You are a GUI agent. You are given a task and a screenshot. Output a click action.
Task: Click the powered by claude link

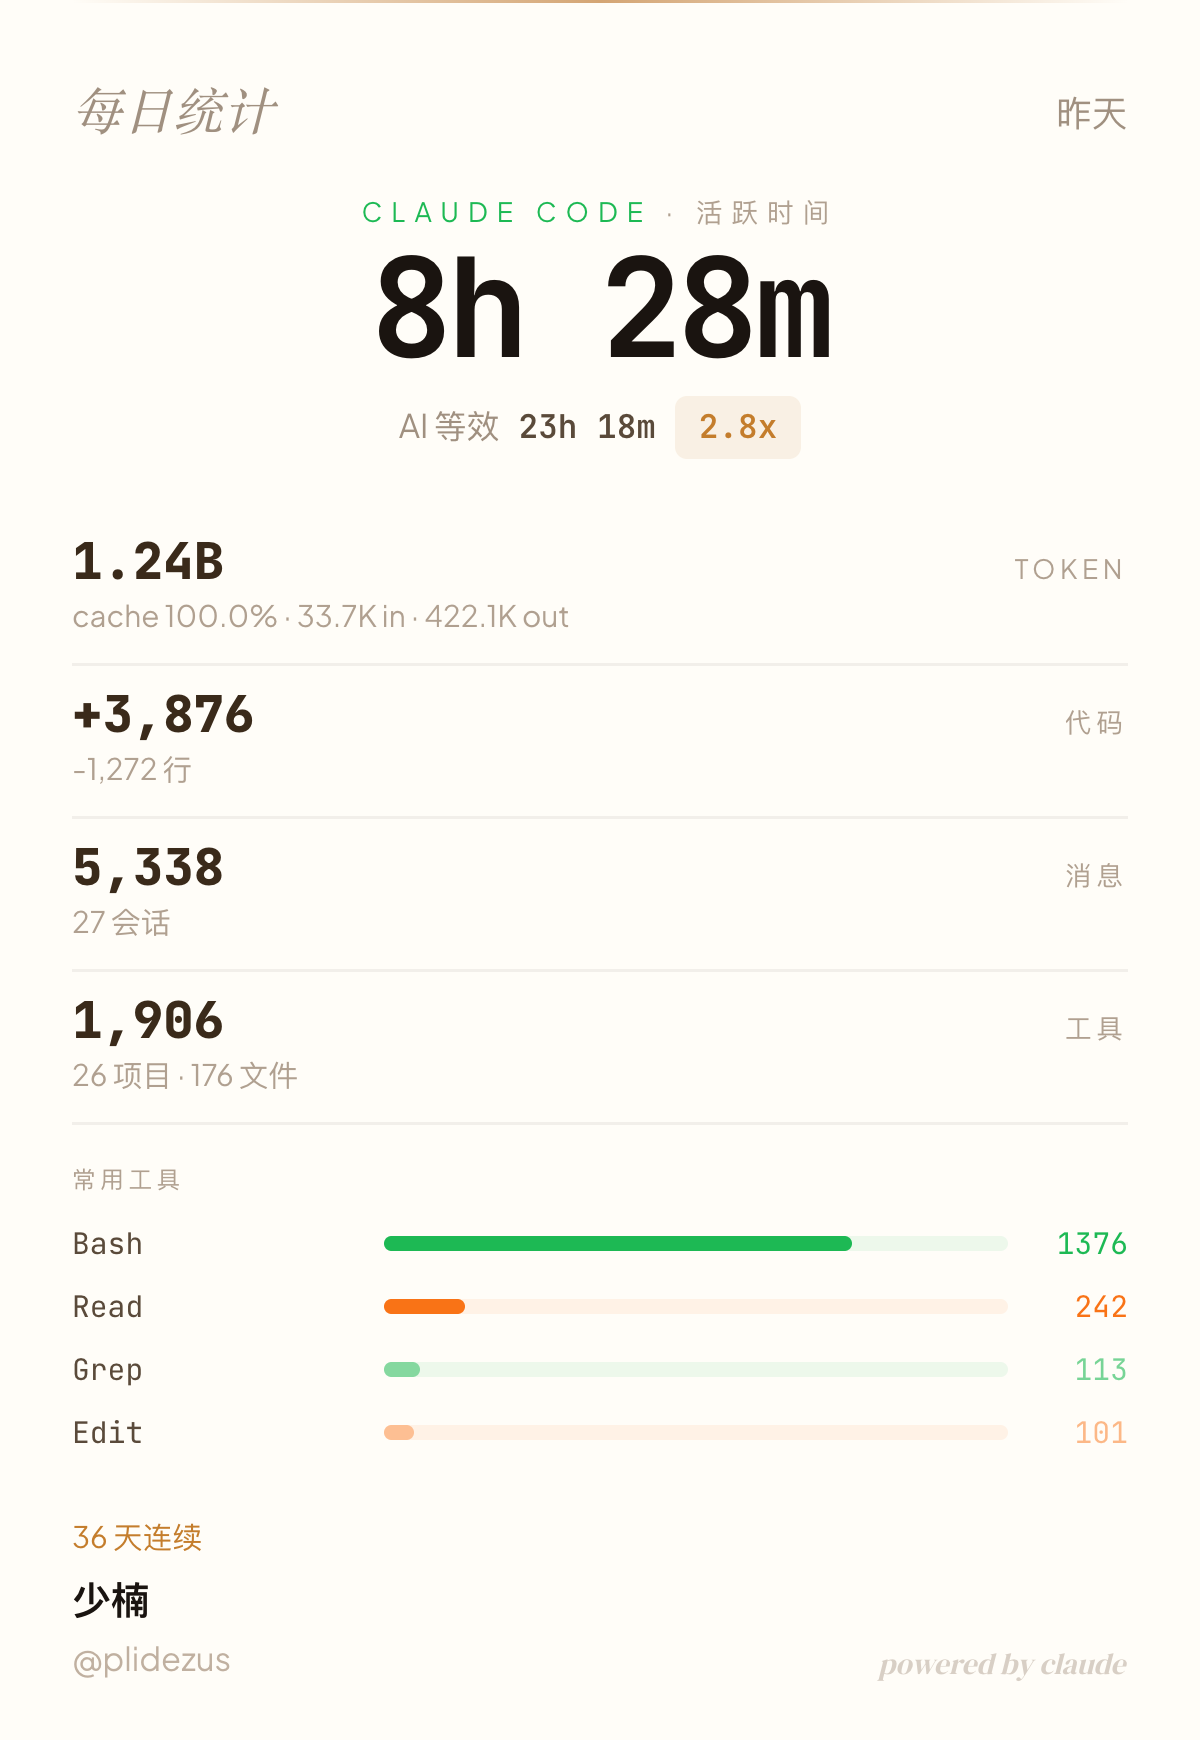click(1002, 1665)
